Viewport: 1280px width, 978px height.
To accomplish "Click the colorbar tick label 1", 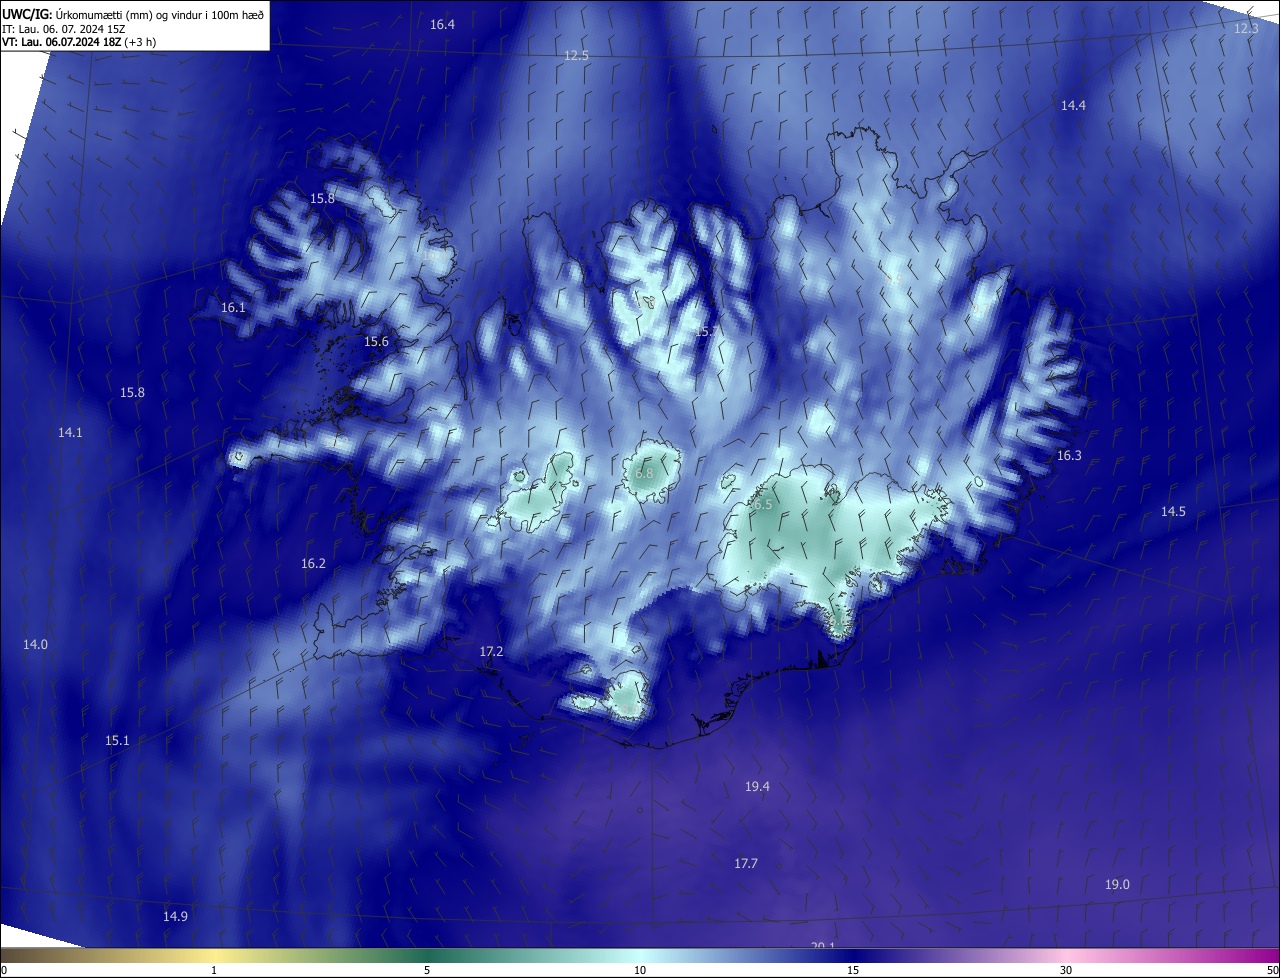I will coord(214,970).
